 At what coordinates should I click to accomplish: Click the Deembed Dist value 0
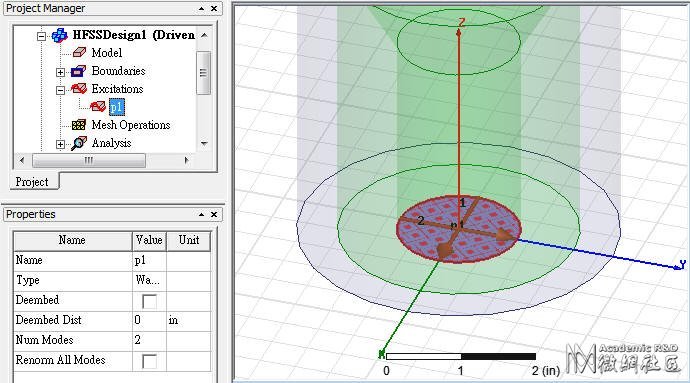[149, 320]
